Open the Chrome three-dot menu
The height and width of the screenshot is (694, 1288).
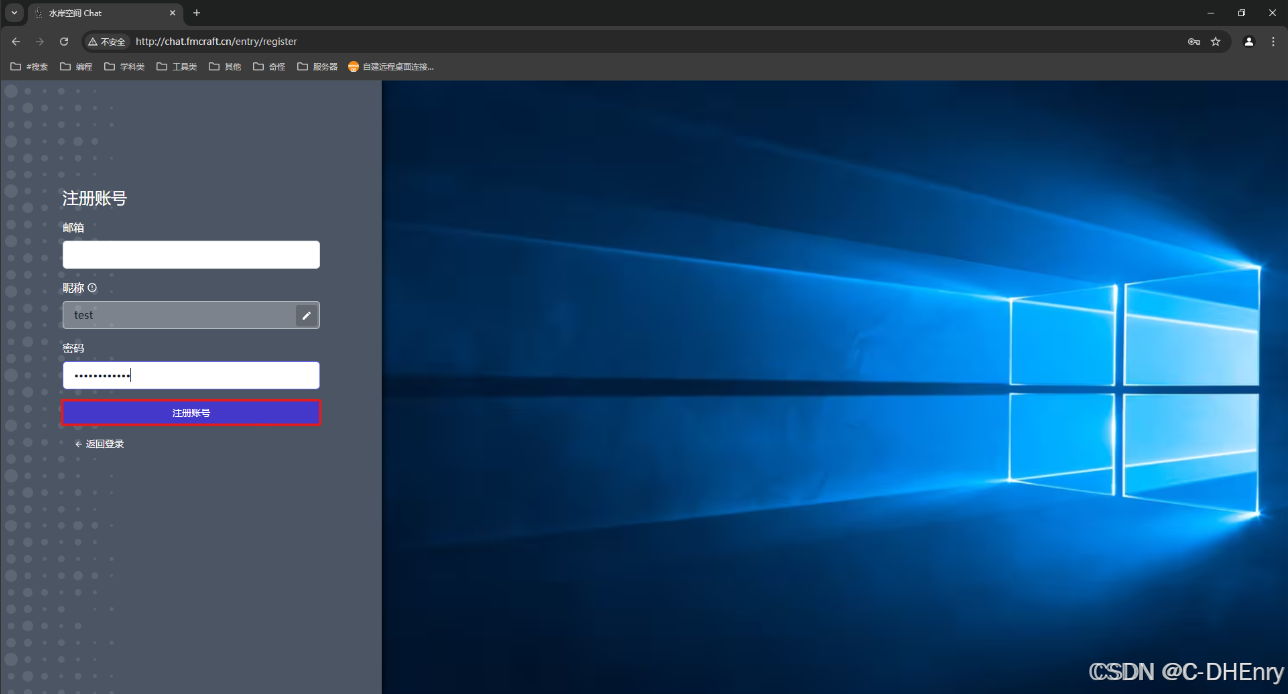(1273, 41)
